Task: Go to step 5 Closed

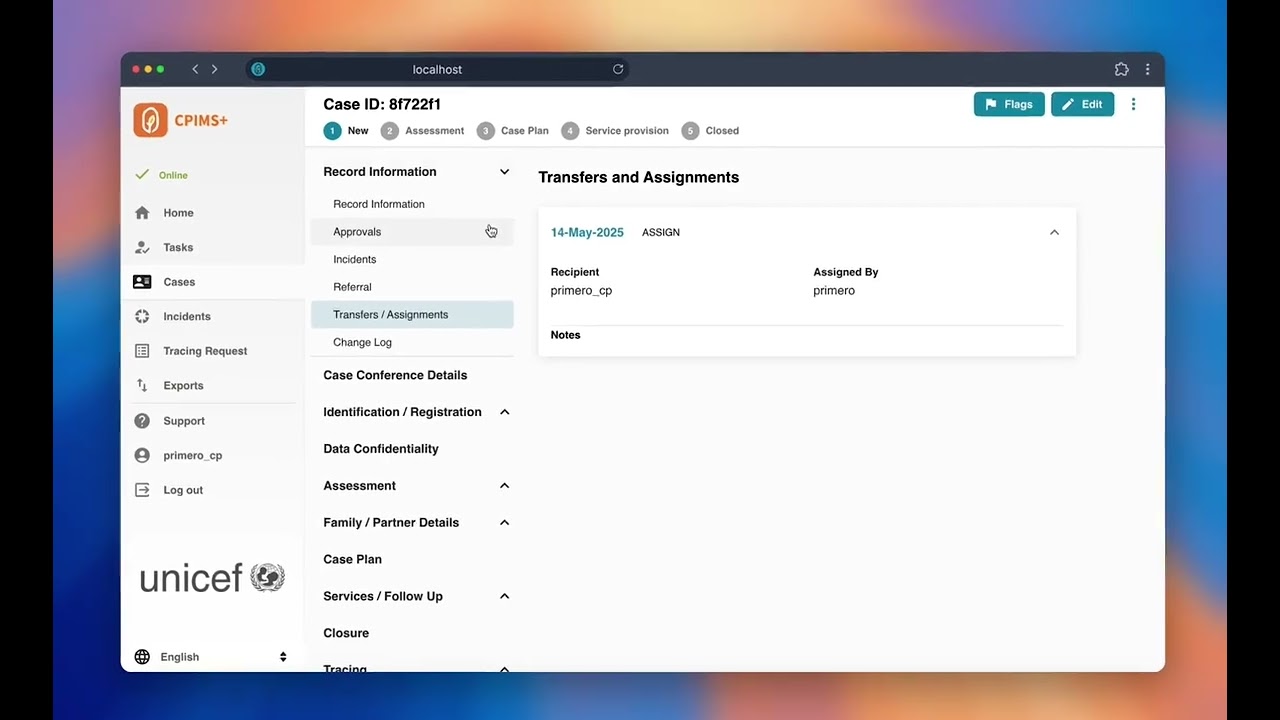Action: (710, 131)
